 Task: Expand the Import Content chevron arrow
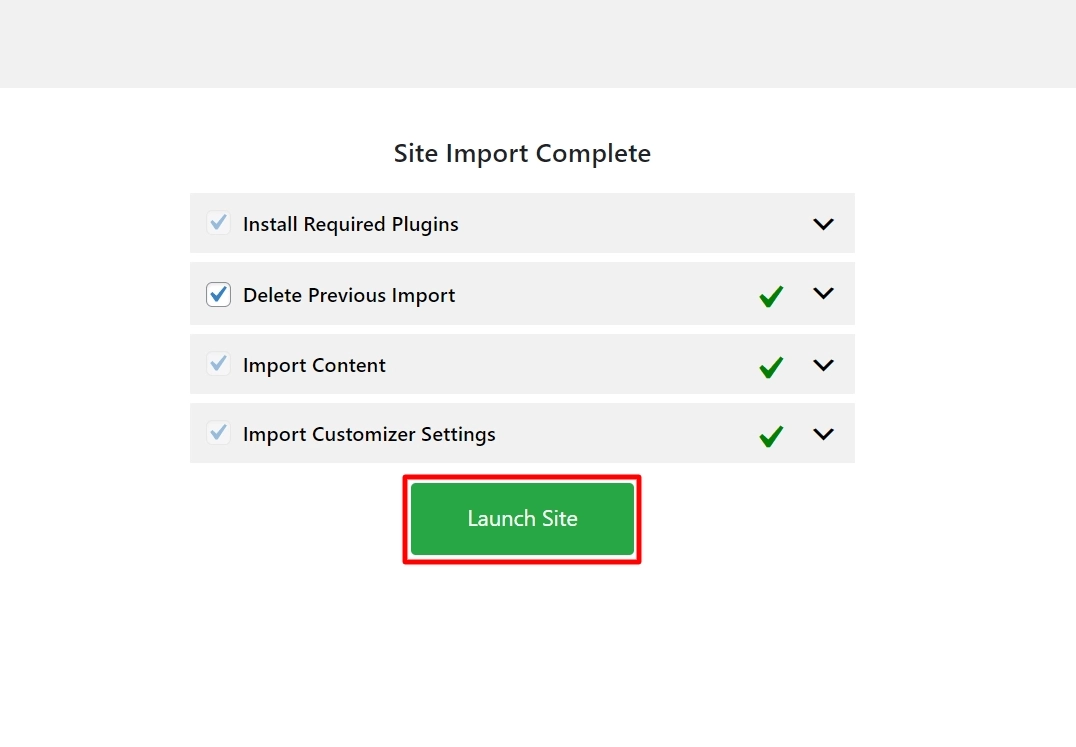823,365
